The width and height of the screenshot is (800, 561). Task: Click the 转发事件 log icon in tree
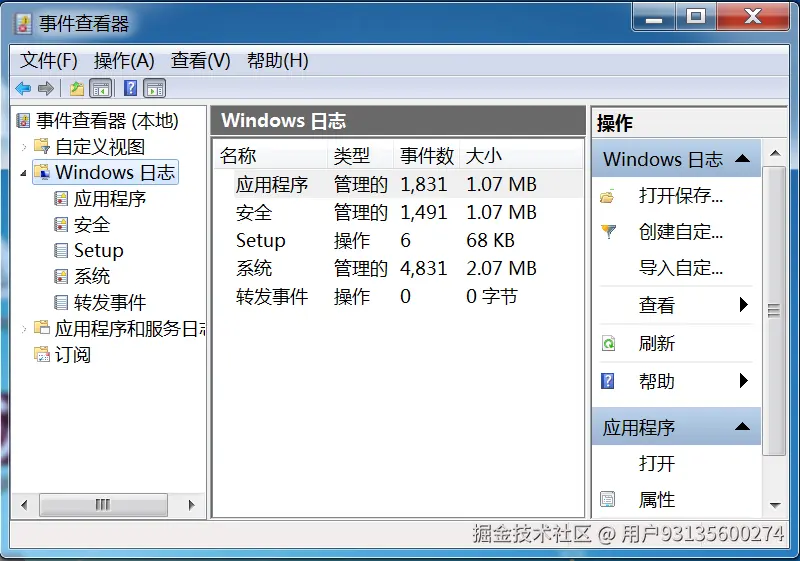[x=61, y=302]
